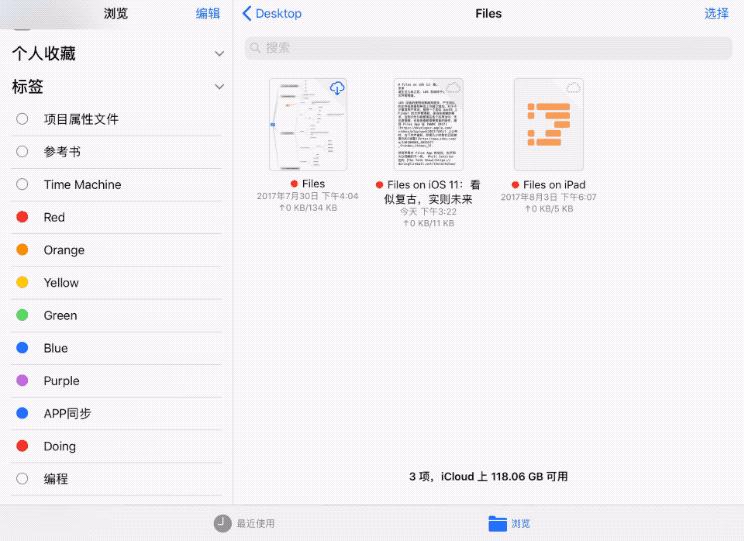This screenshot has height=541, width=744.
Task: Select the Blue tag label
Action: [x=56, y=348]
